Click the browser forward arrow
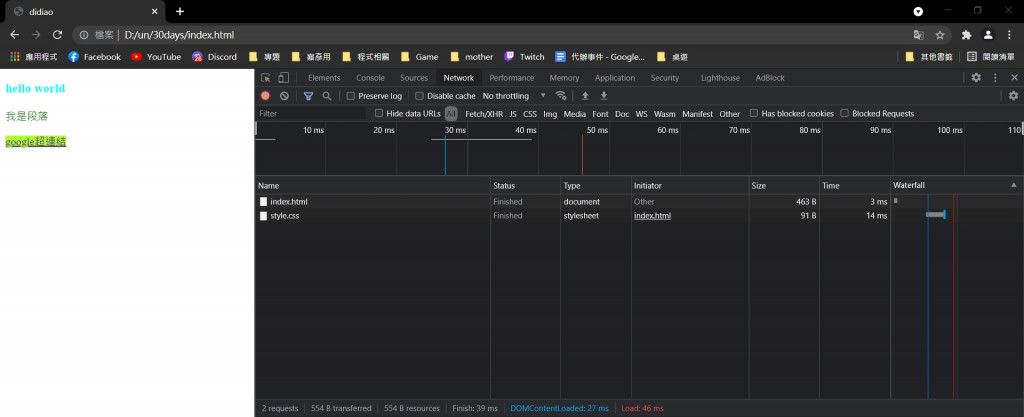 pyautogui.click(x=36, y=35)
